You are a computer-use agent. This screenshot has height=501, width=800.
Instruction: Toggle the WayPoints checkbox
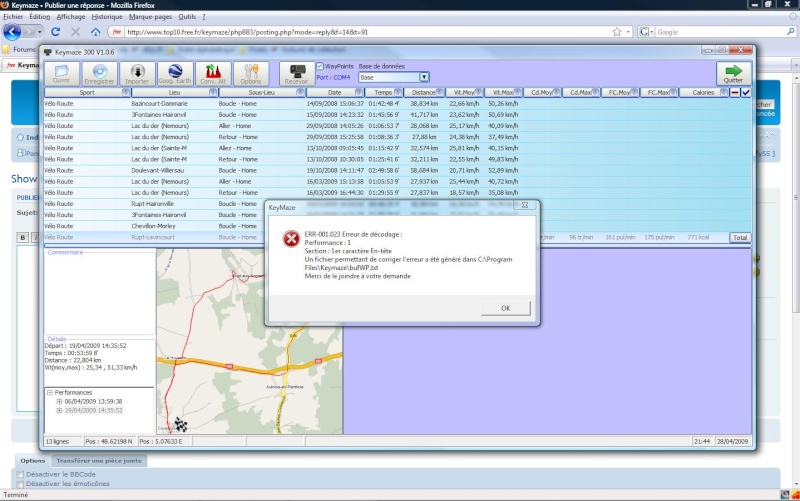click(320, 66)
